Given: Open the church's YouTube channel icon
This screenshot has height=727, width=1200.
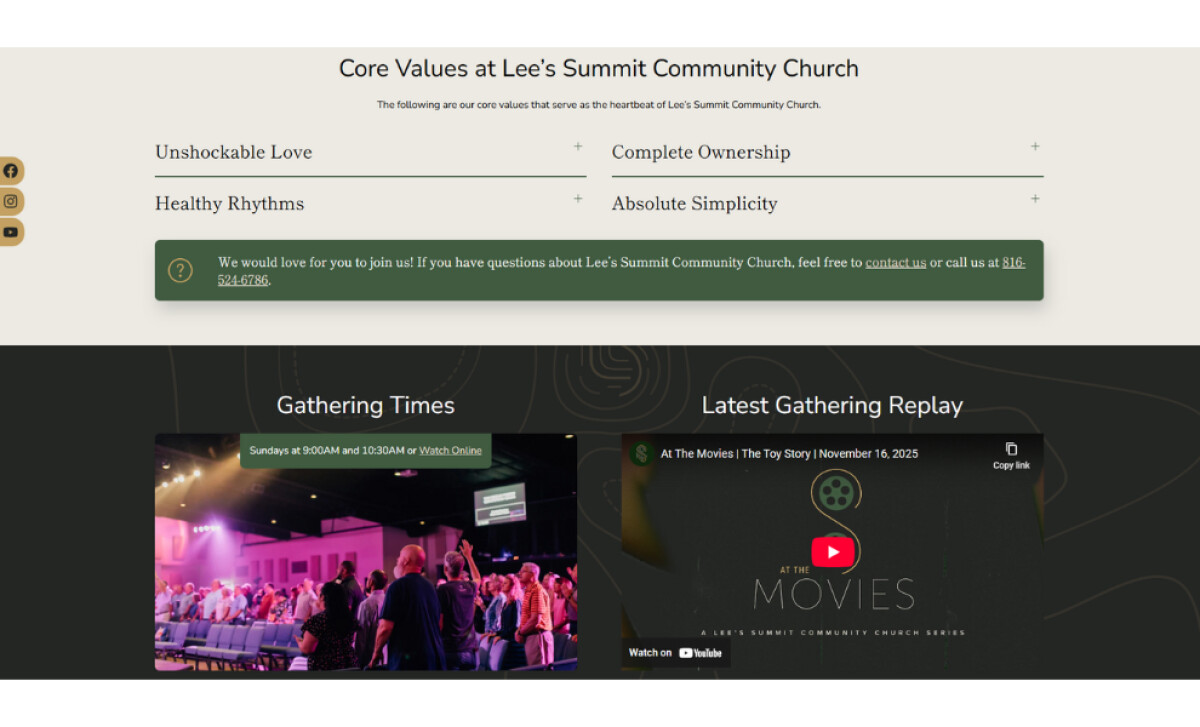Looking at the screenshot, I should pos(11,232).
